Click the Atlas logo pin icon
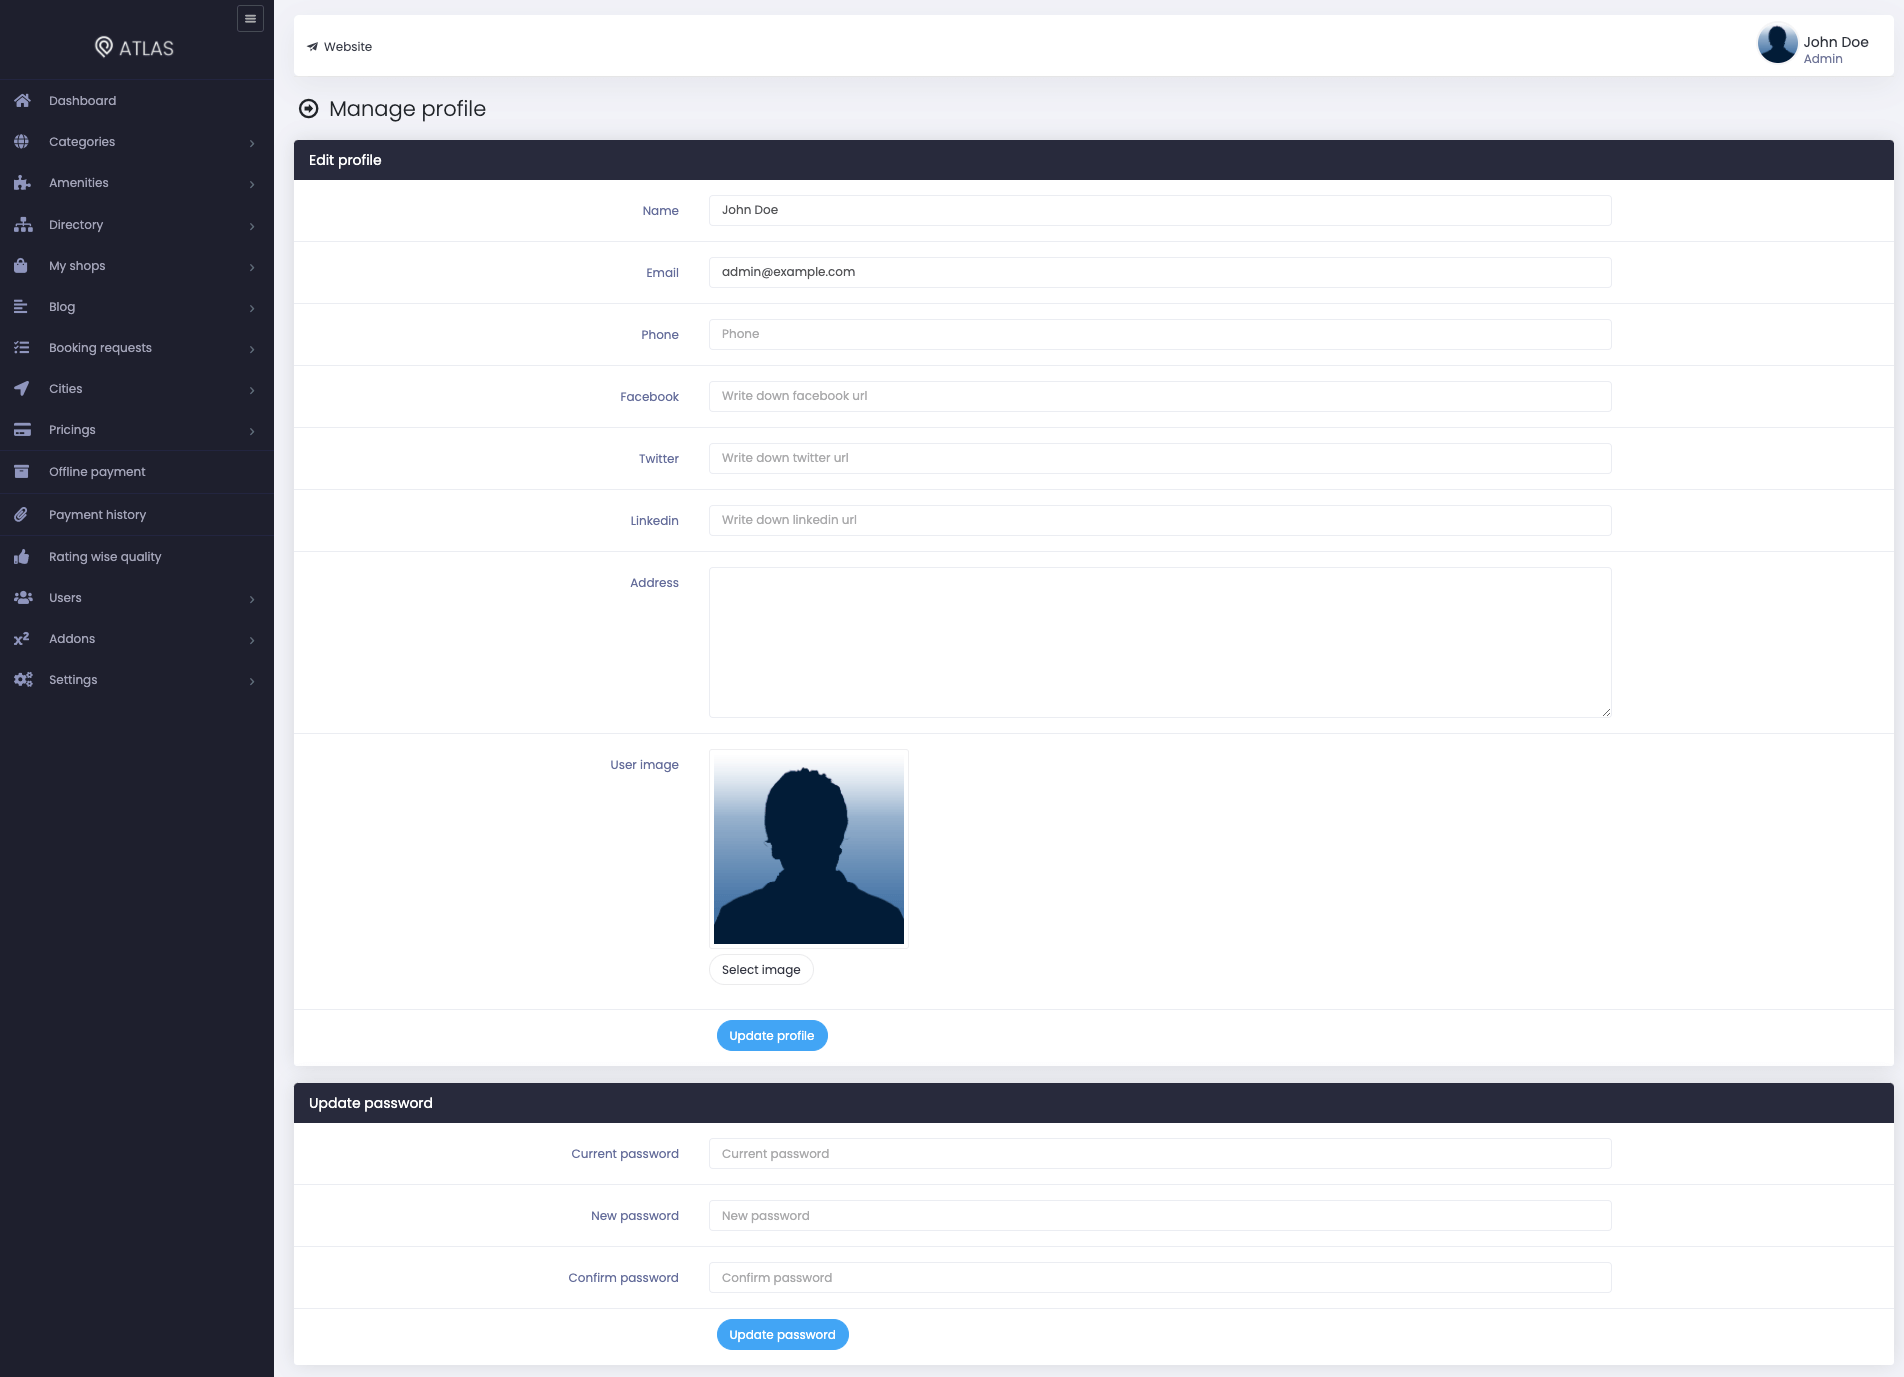The width and height of the screenshot is (1904, 1377). pyautogui.click(x=104, y=47)
